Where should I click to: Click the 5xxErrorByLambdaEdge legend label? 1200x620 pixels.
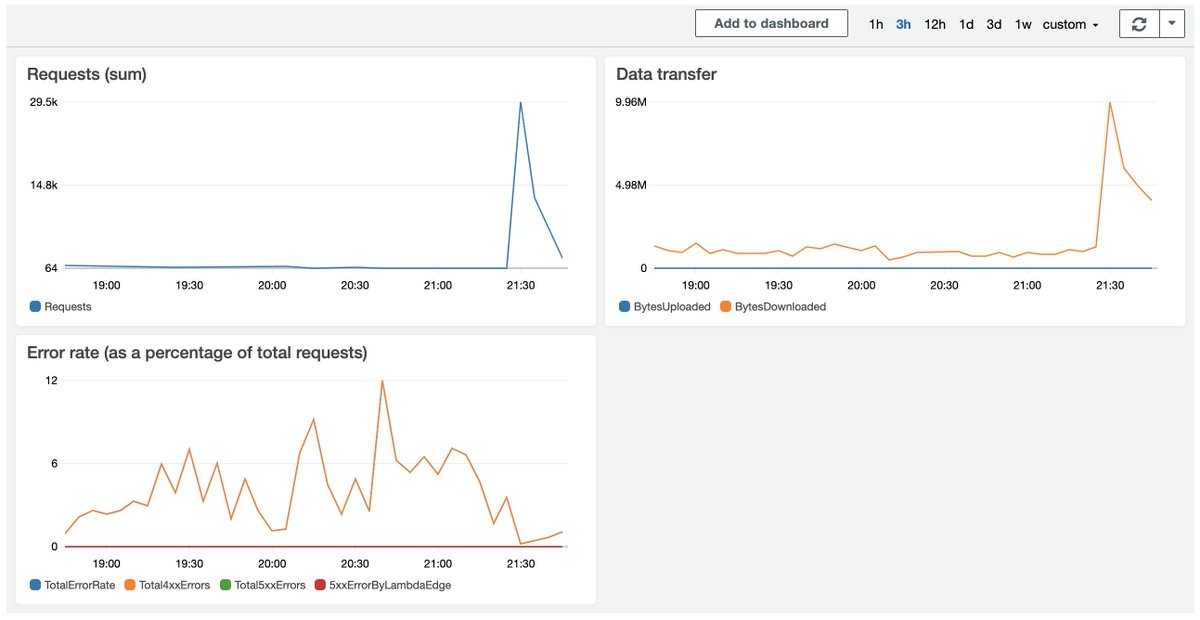point(390,585)
